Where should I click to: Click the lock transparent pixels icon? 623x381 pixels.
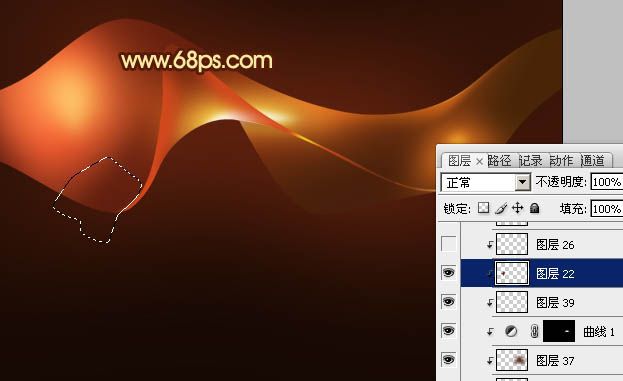483,208
